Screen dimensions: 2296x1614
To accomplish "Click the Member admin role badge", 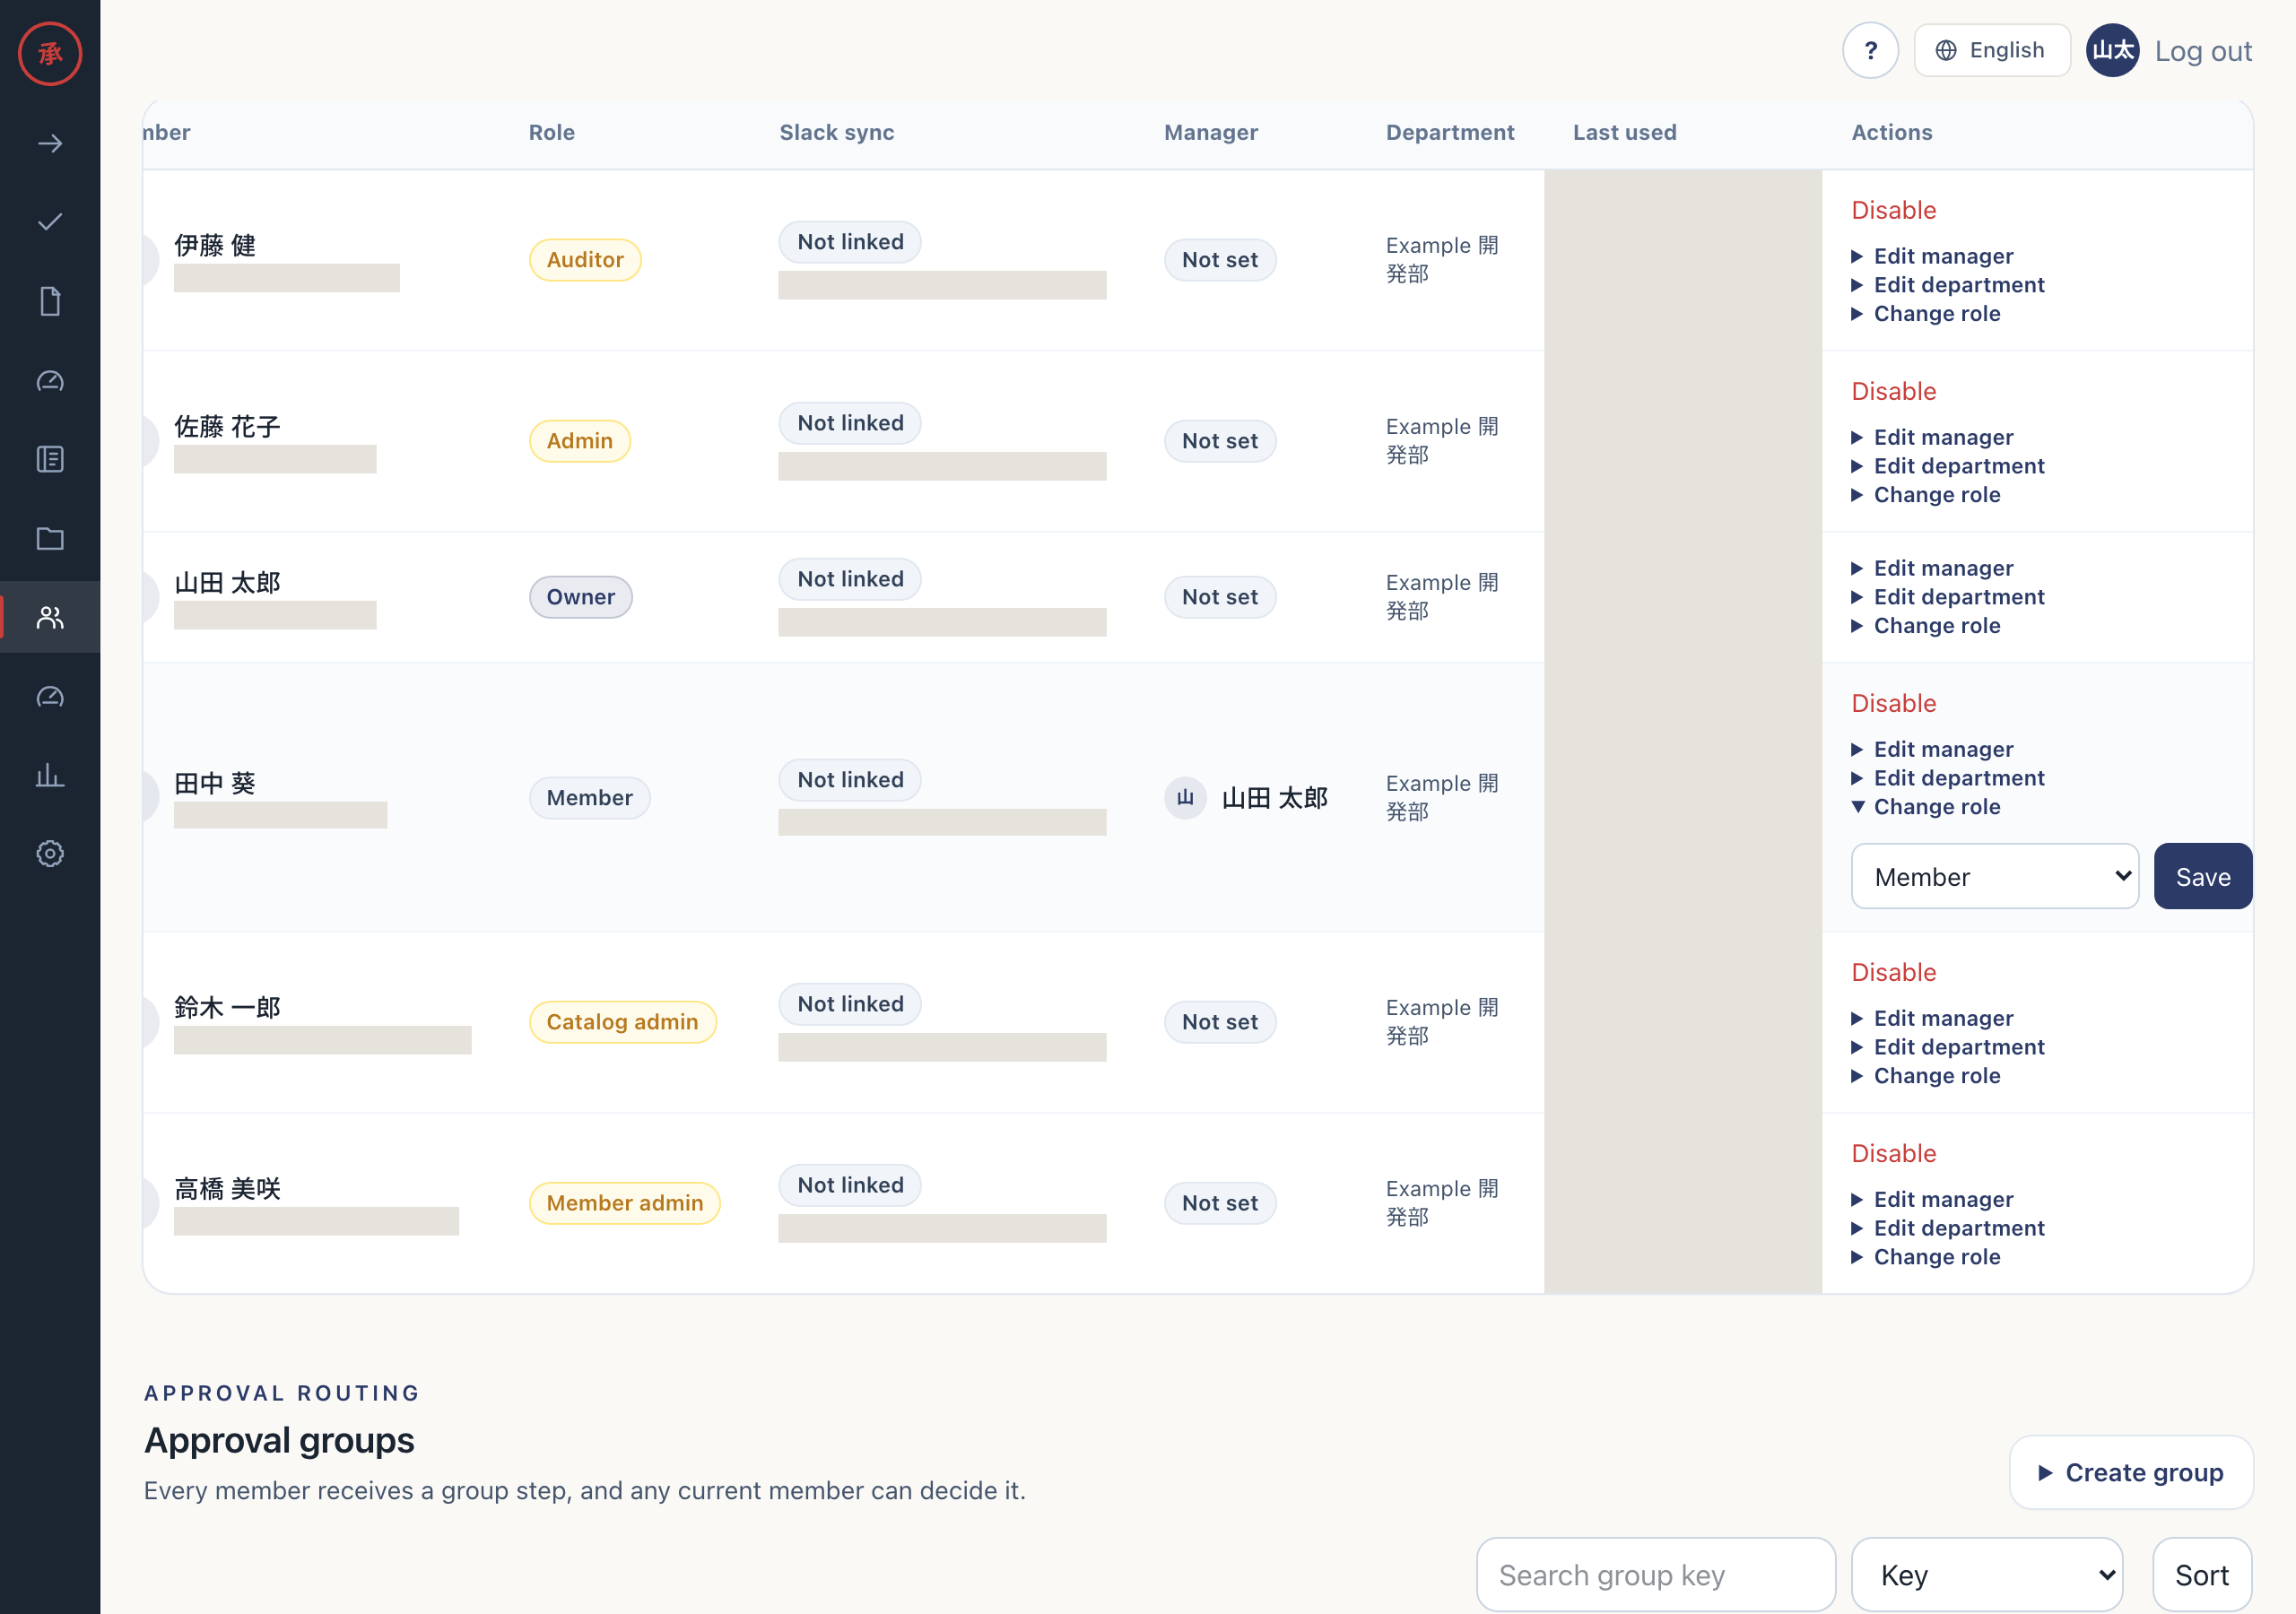I will tap(625, 1202).
